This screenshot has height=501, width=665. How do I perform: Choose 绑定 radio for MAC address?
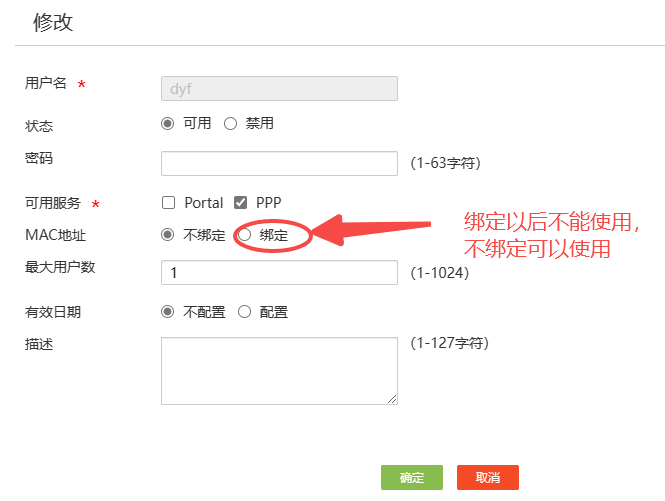pyautogui.click(x=245, y=235)
